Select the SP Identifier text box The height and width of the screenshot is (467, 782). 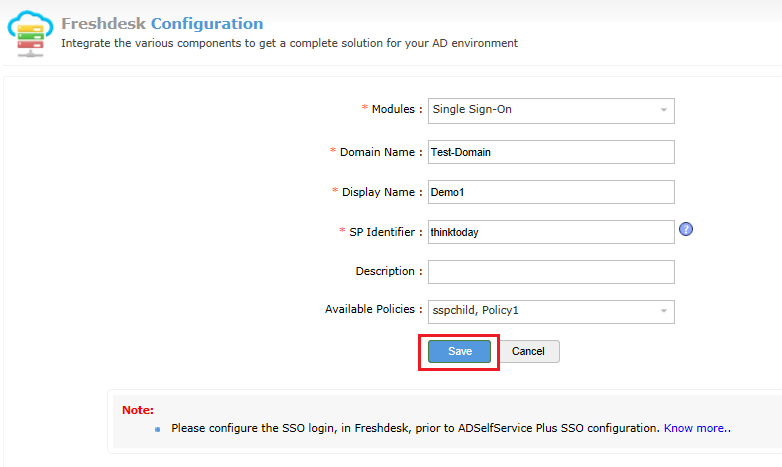(x=551, y=232)
